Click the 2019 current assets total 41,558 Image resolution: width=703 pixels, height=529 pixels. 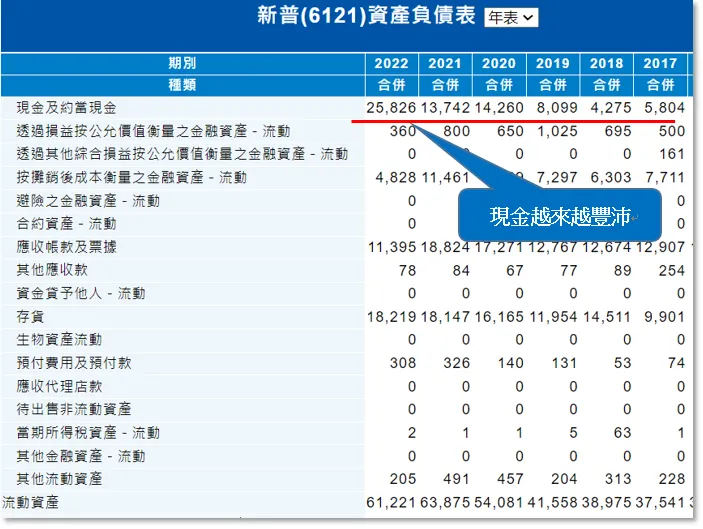(x=553, y=503)
